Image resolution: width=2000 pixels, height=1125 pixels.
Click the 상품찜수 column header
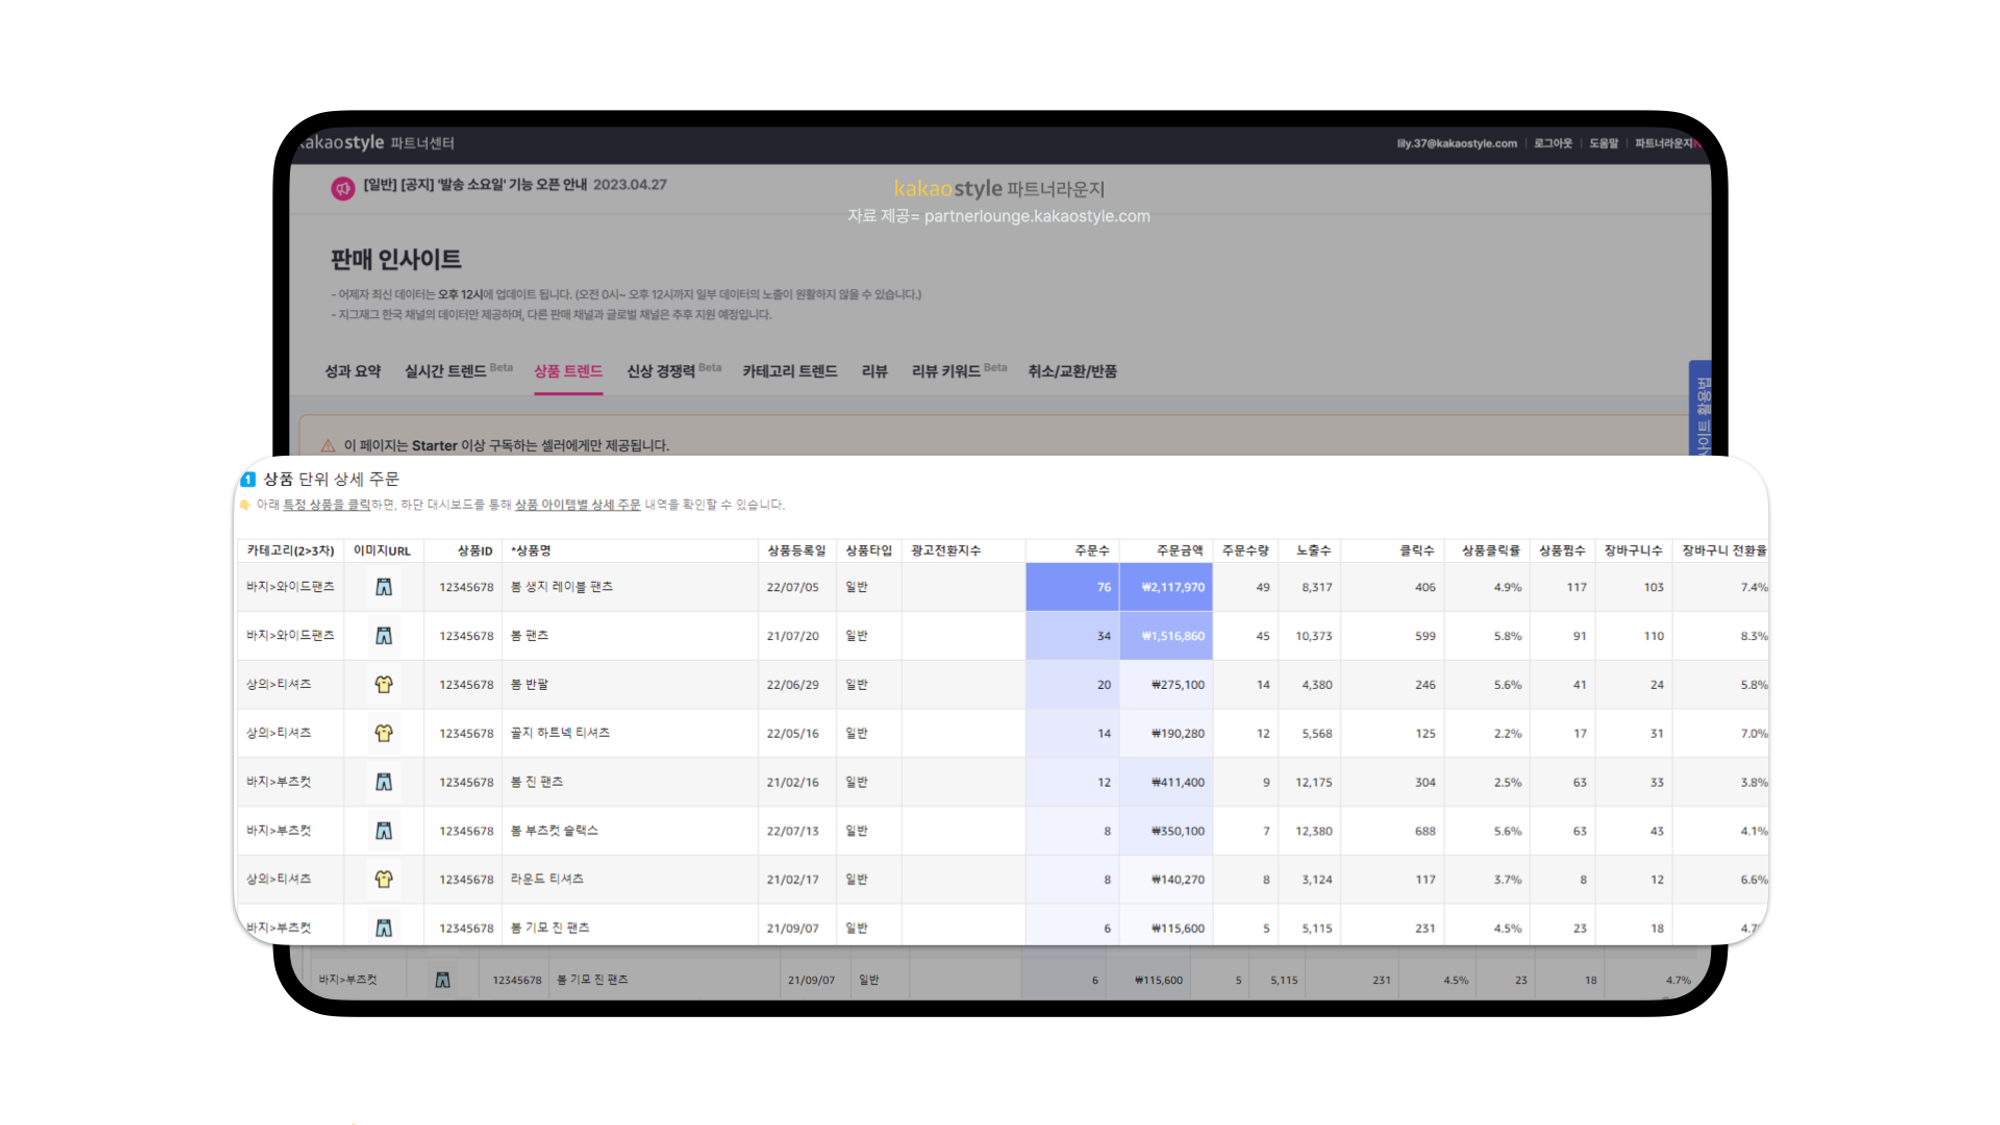pyautogui.click(x=1562, y=551)
